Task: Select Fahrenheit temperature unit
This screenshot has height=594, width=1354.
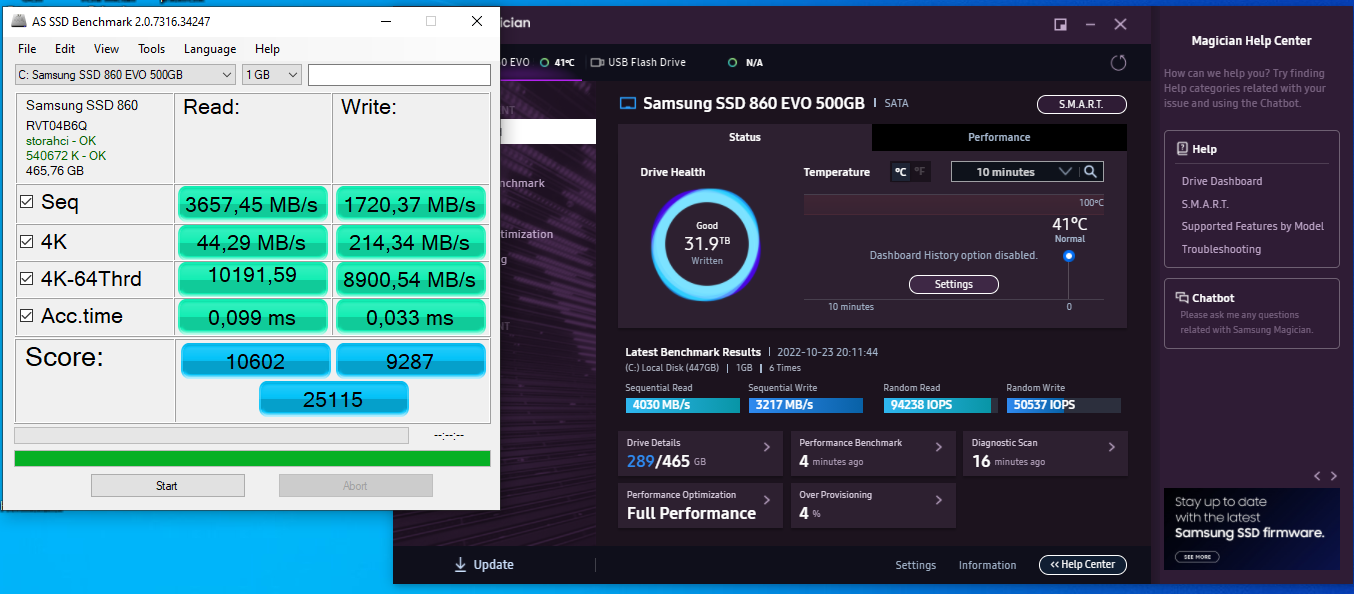Action: click(919, 172)
